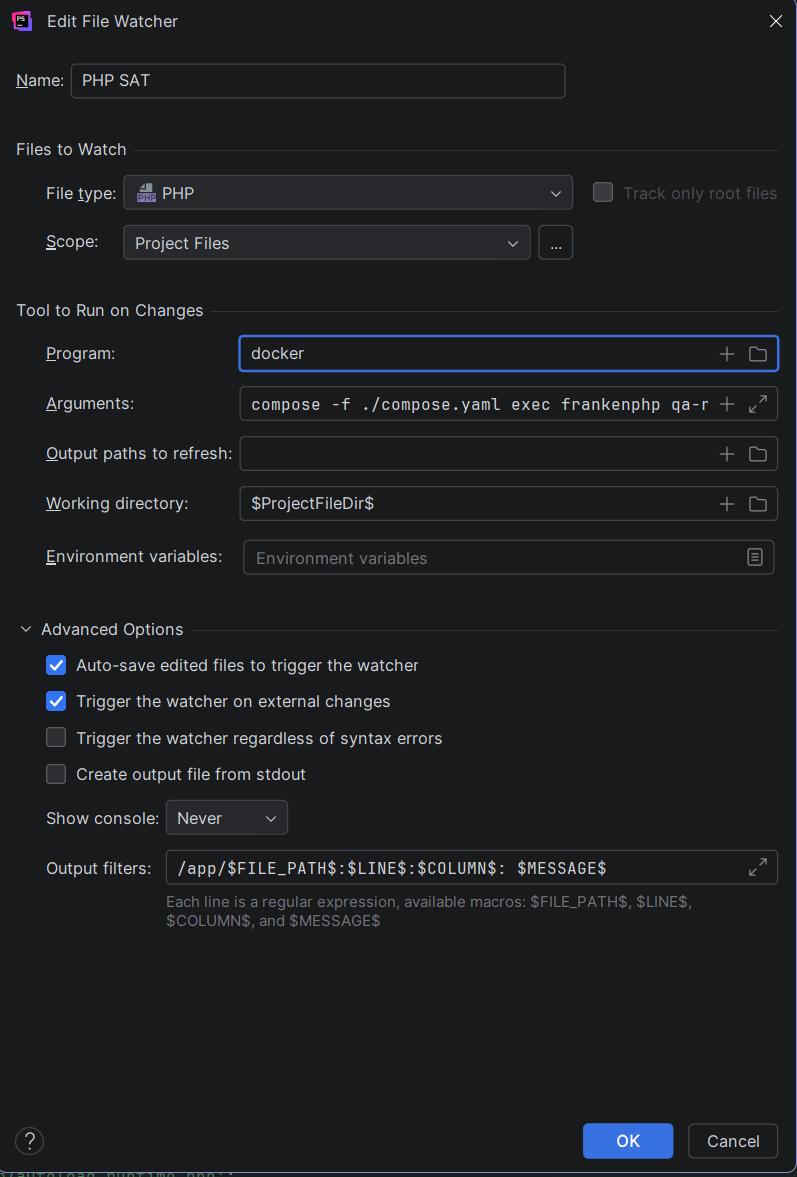Click the Arguments label

[x=90, y=404]
